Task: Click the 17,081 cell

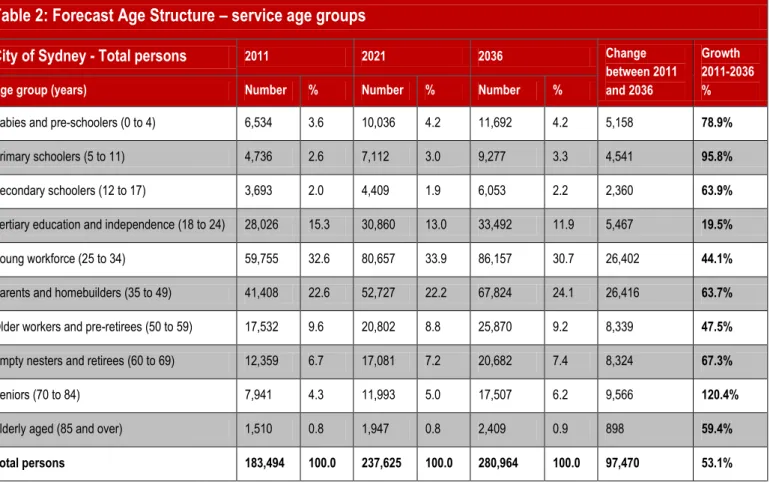Action: (x=378, y=361)
